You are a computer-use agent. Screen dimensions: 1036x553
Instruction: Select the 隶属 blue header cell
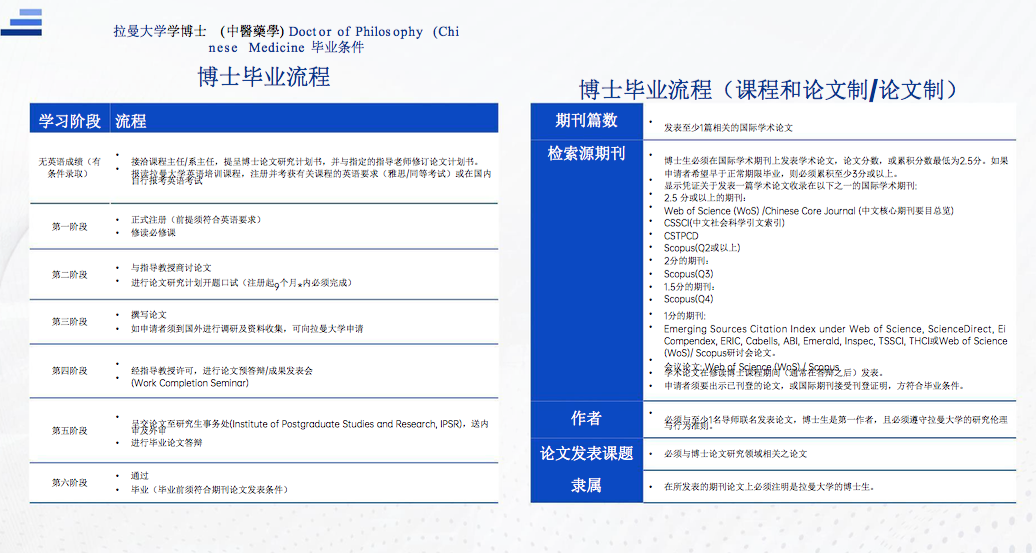tap(586, 485)
